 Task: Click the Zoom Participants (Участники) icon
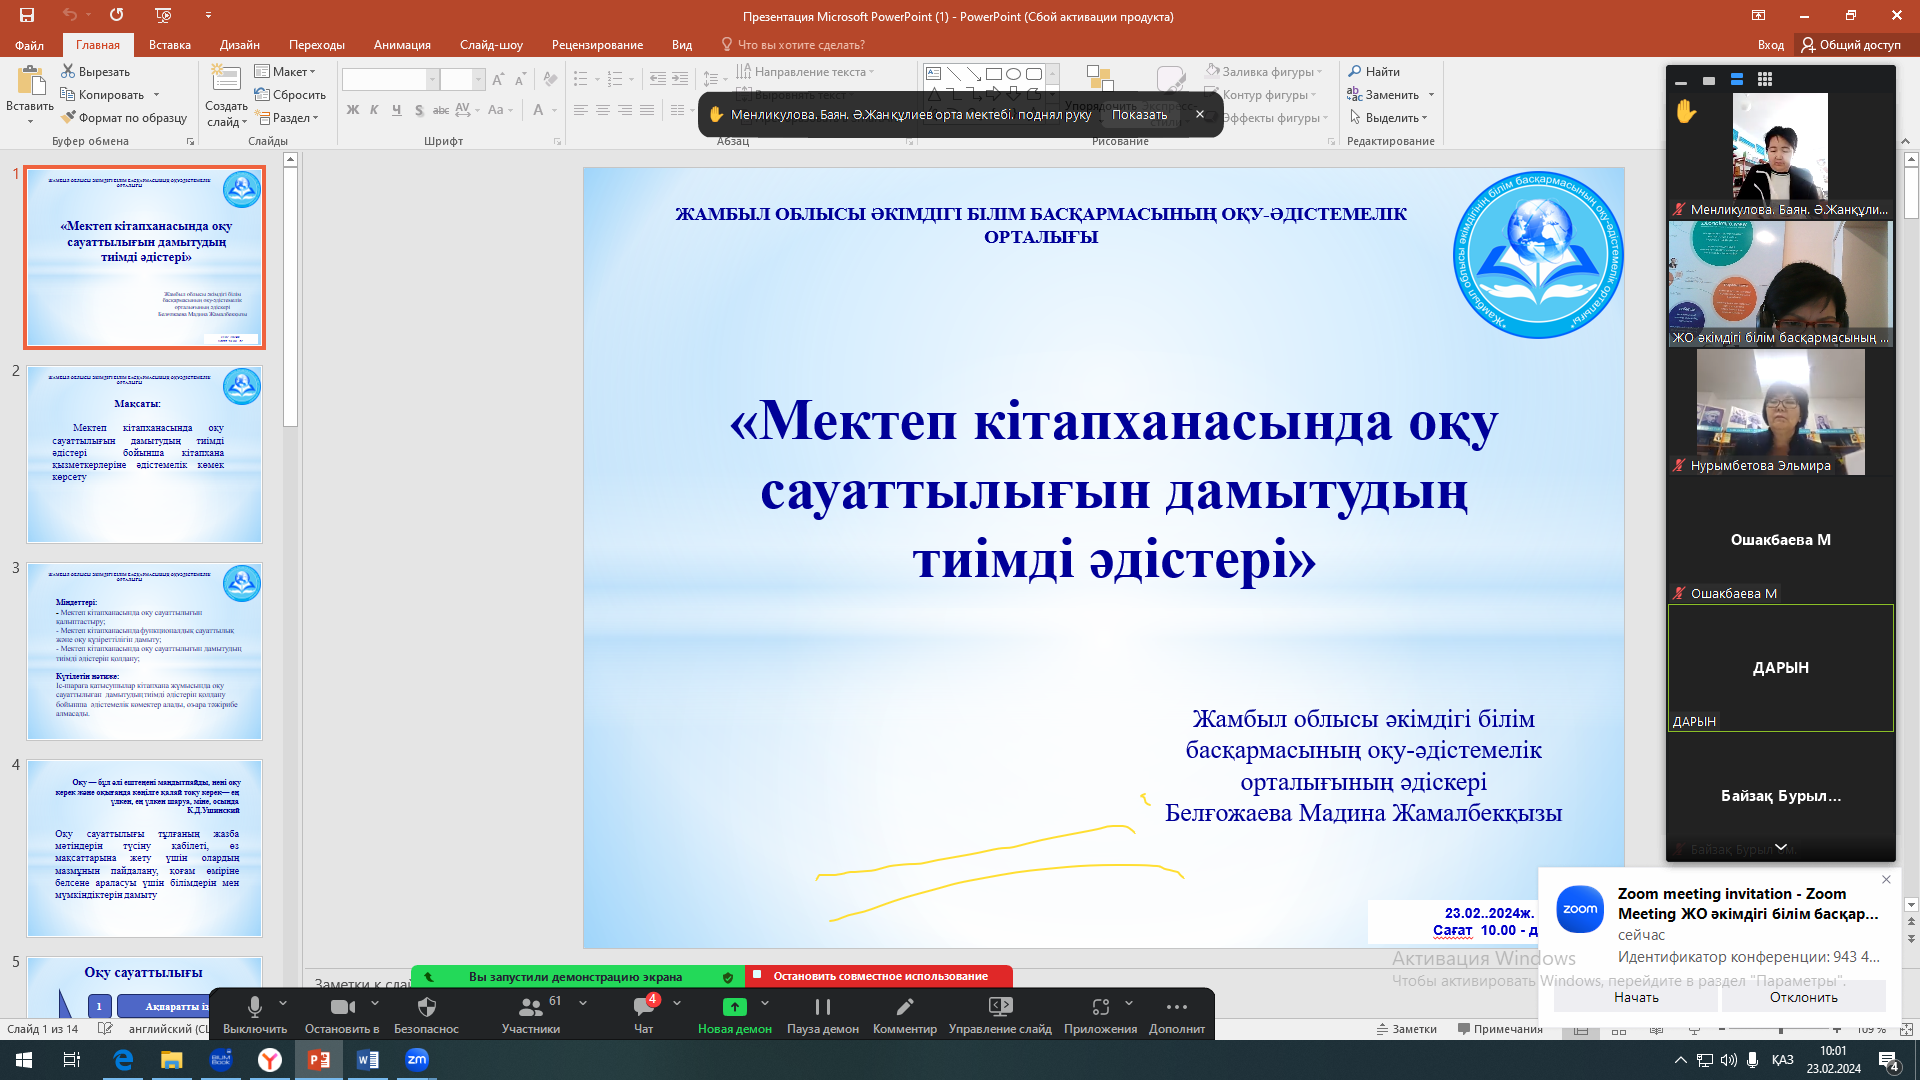point(531,1006)
